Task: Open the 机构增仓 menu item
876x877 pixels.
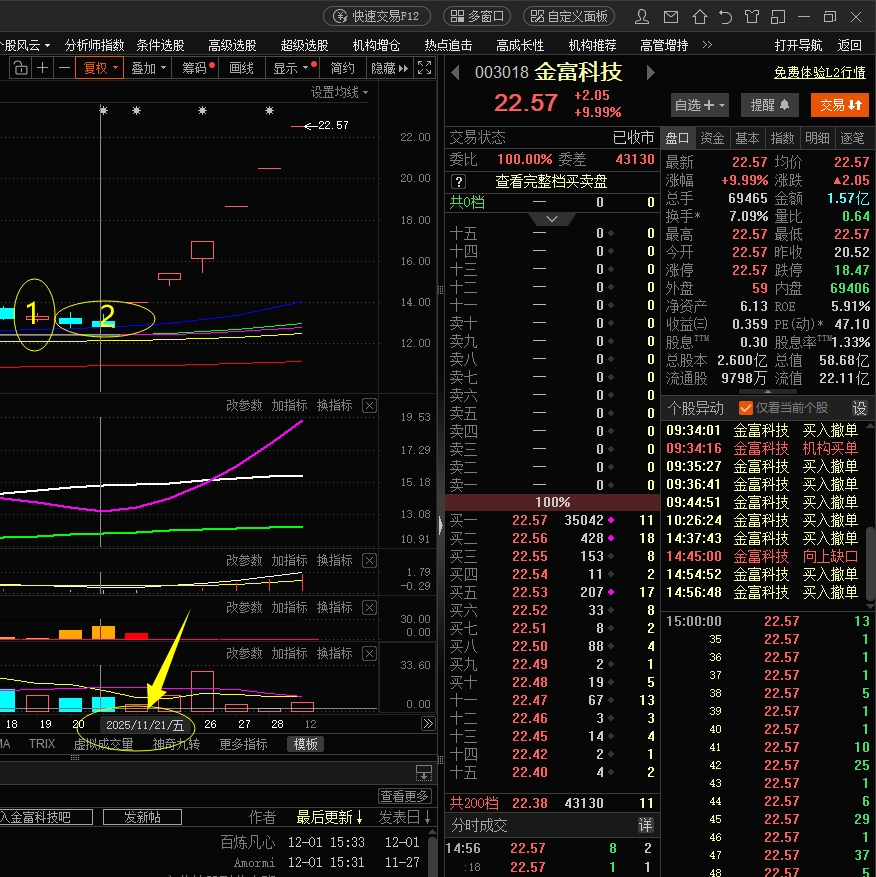Action: coord(376,45)
